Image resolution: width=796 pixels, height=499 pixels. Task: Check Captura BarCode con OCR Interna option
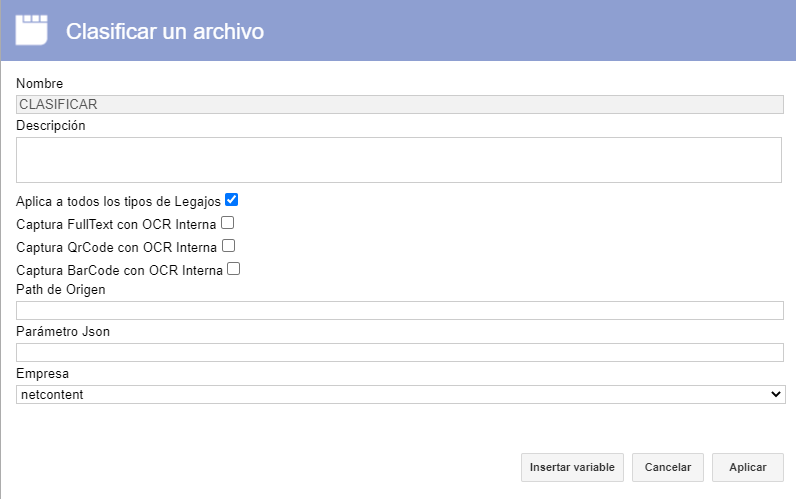pos(234,269)
